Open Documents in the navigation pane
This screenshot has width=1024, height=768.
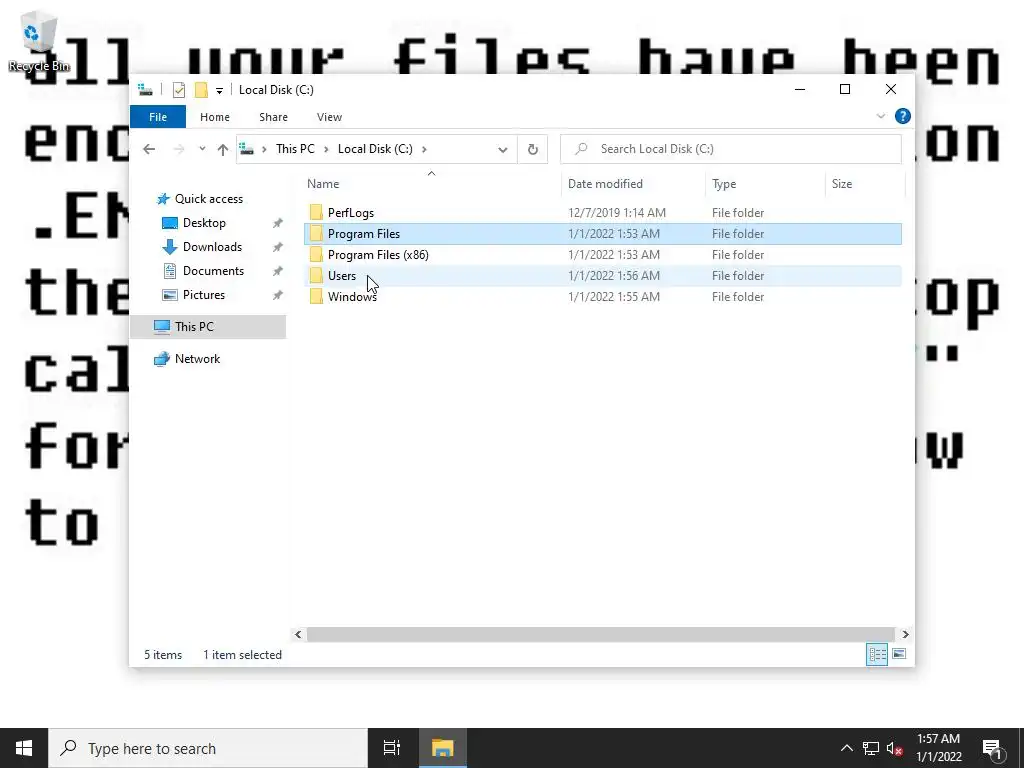(213, 271)
